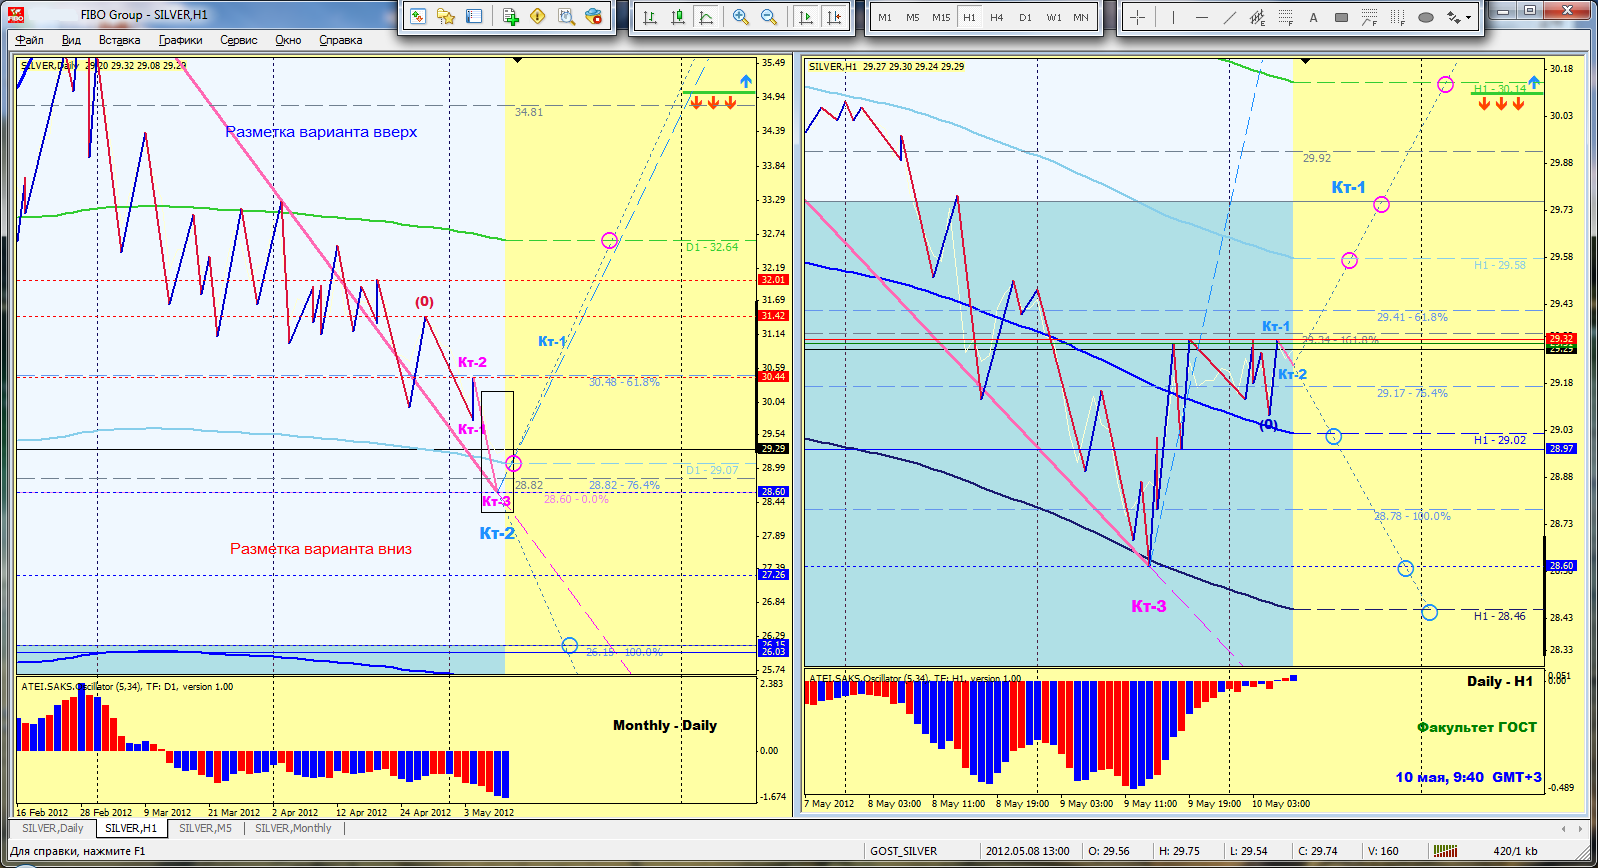Select the Rectangle shape tool
1598x868 pixels.
click(1341, 17)
